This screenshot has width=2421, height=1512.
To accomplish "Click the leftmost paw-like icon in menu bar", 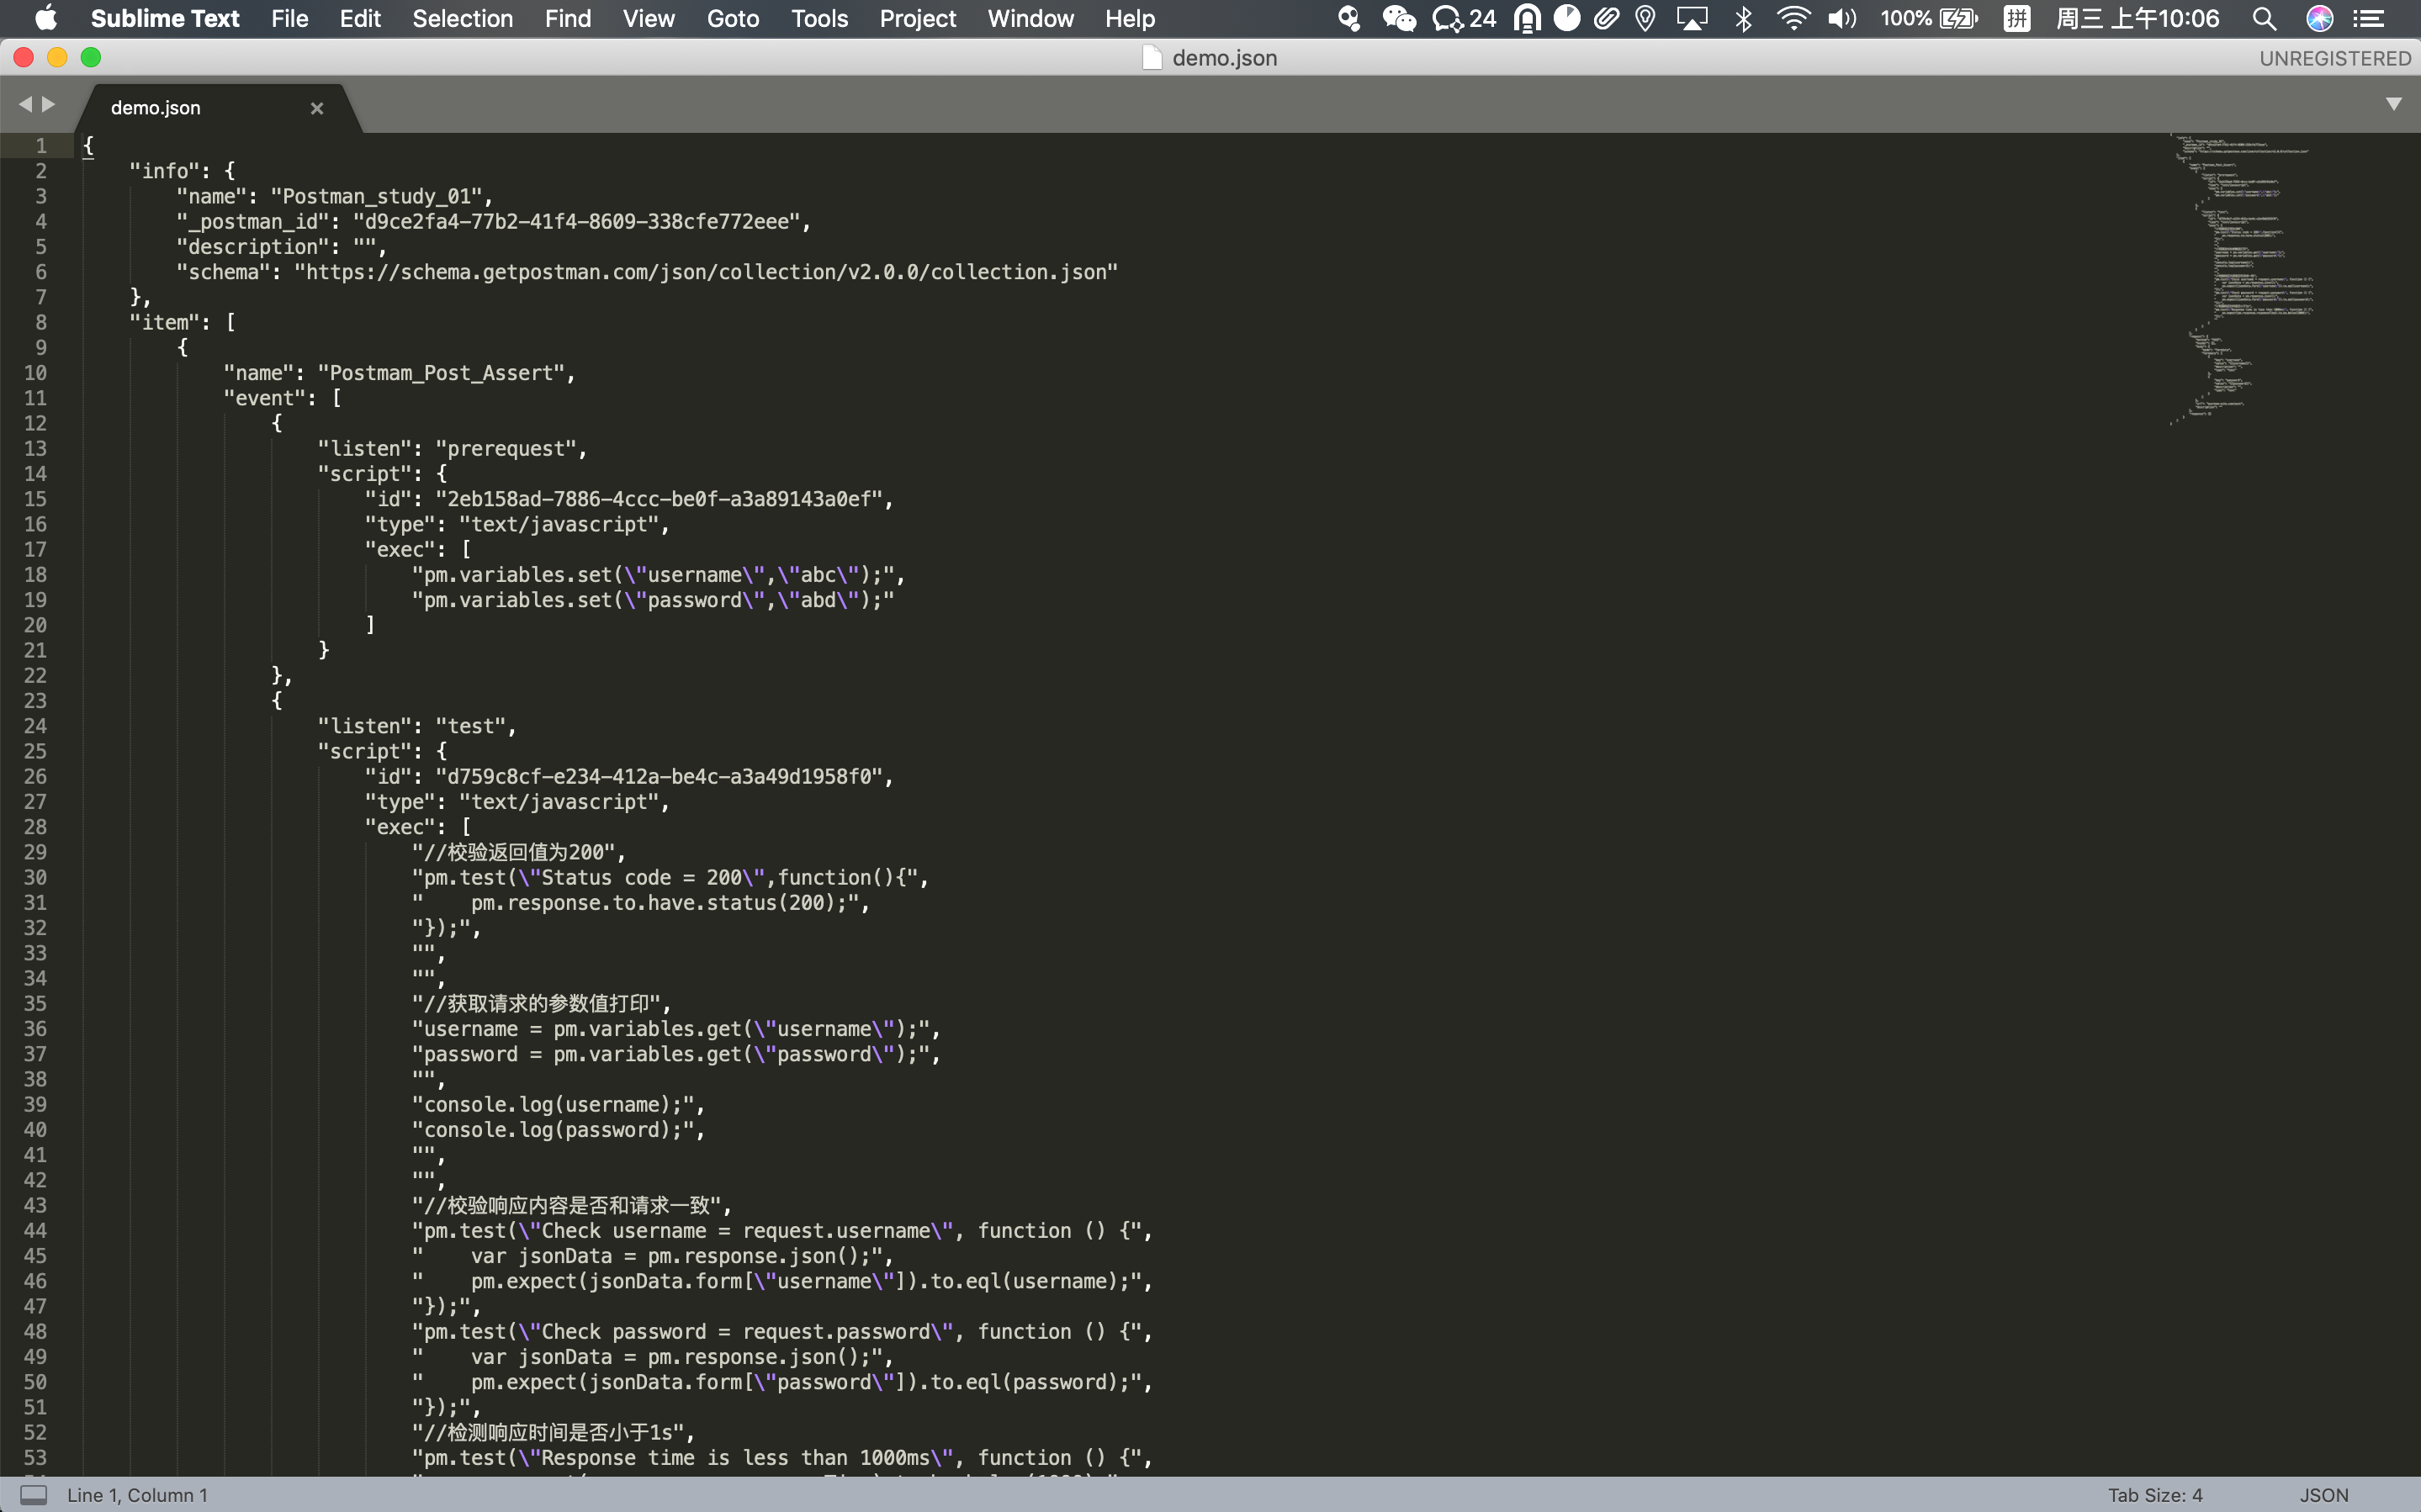I will tap(1349, 18).
